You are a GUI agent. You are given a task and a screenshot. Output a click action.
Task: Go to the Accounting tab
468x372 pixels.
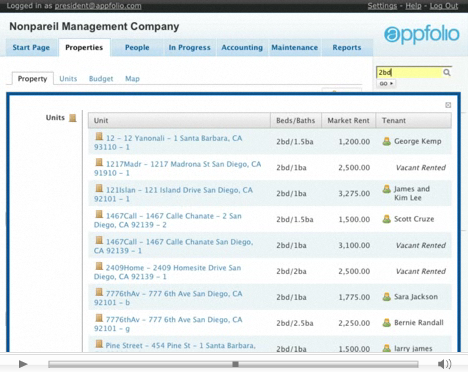pyautogui.click(x=242, y=47)
